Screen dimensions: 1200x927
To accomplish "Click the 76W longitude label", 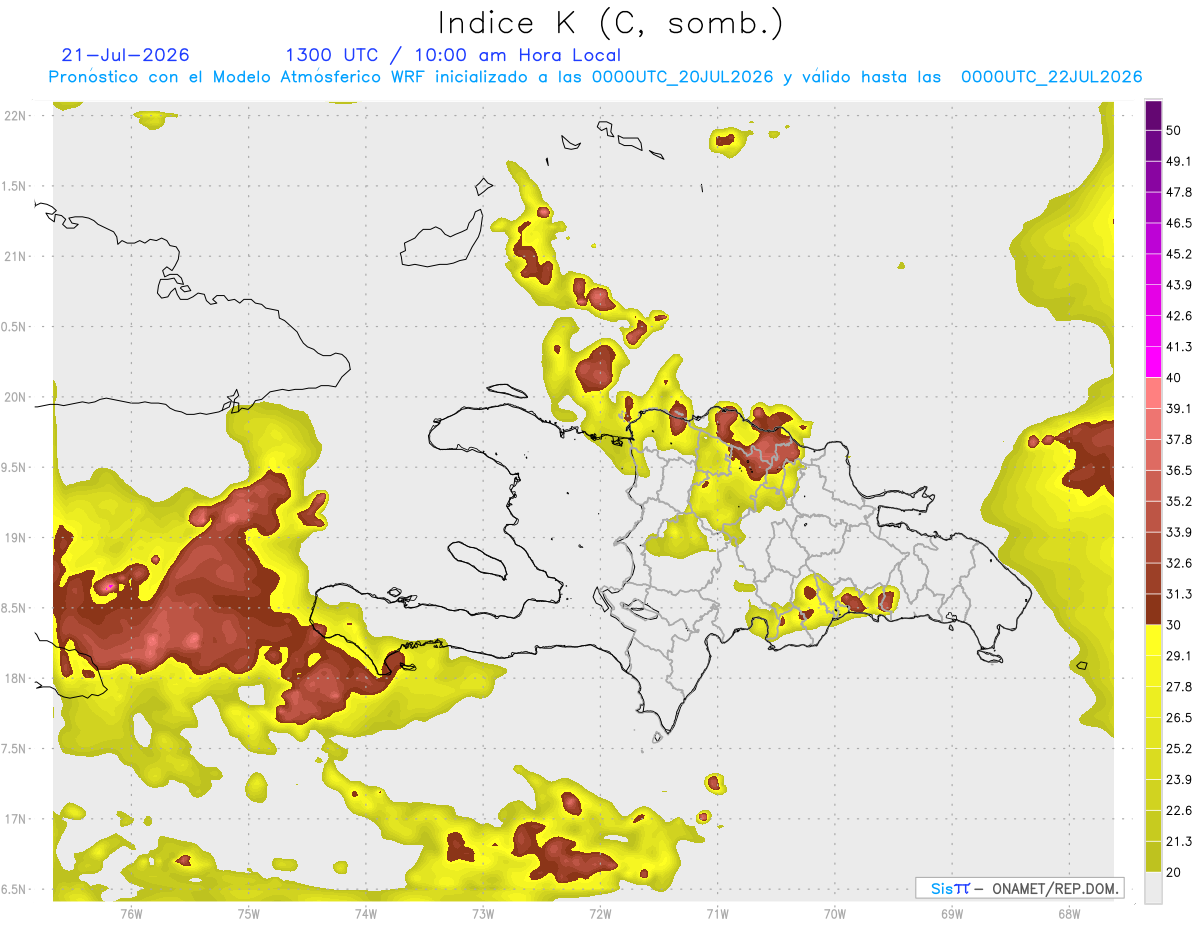I will click(x=131, y=914).
